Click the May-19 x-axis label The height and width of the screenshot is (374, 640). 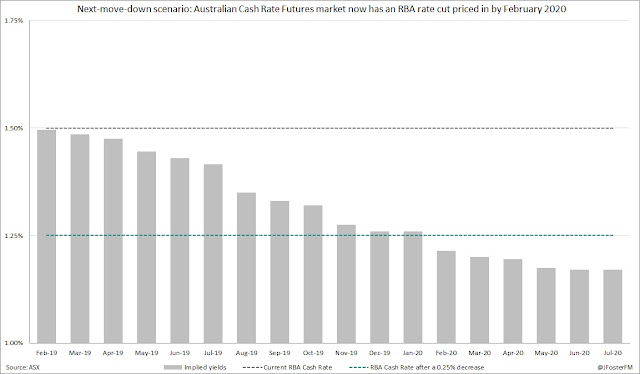tap(147, 353)
